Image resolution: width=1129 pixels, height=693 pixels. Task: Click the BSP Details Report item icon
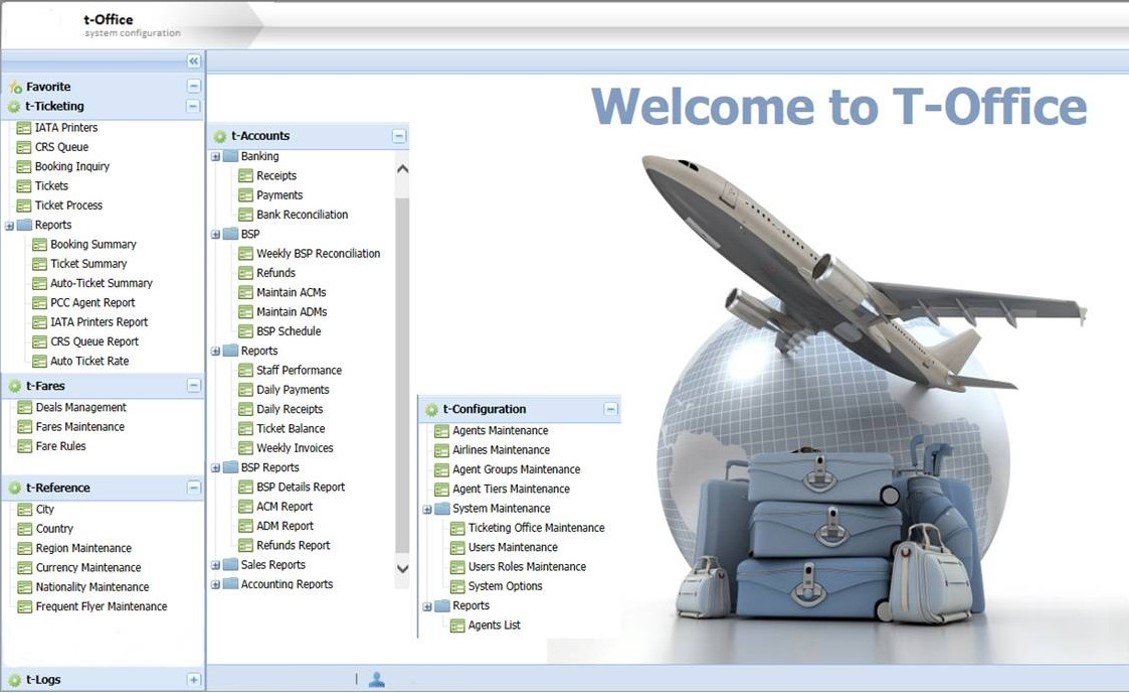click(246, 487)
